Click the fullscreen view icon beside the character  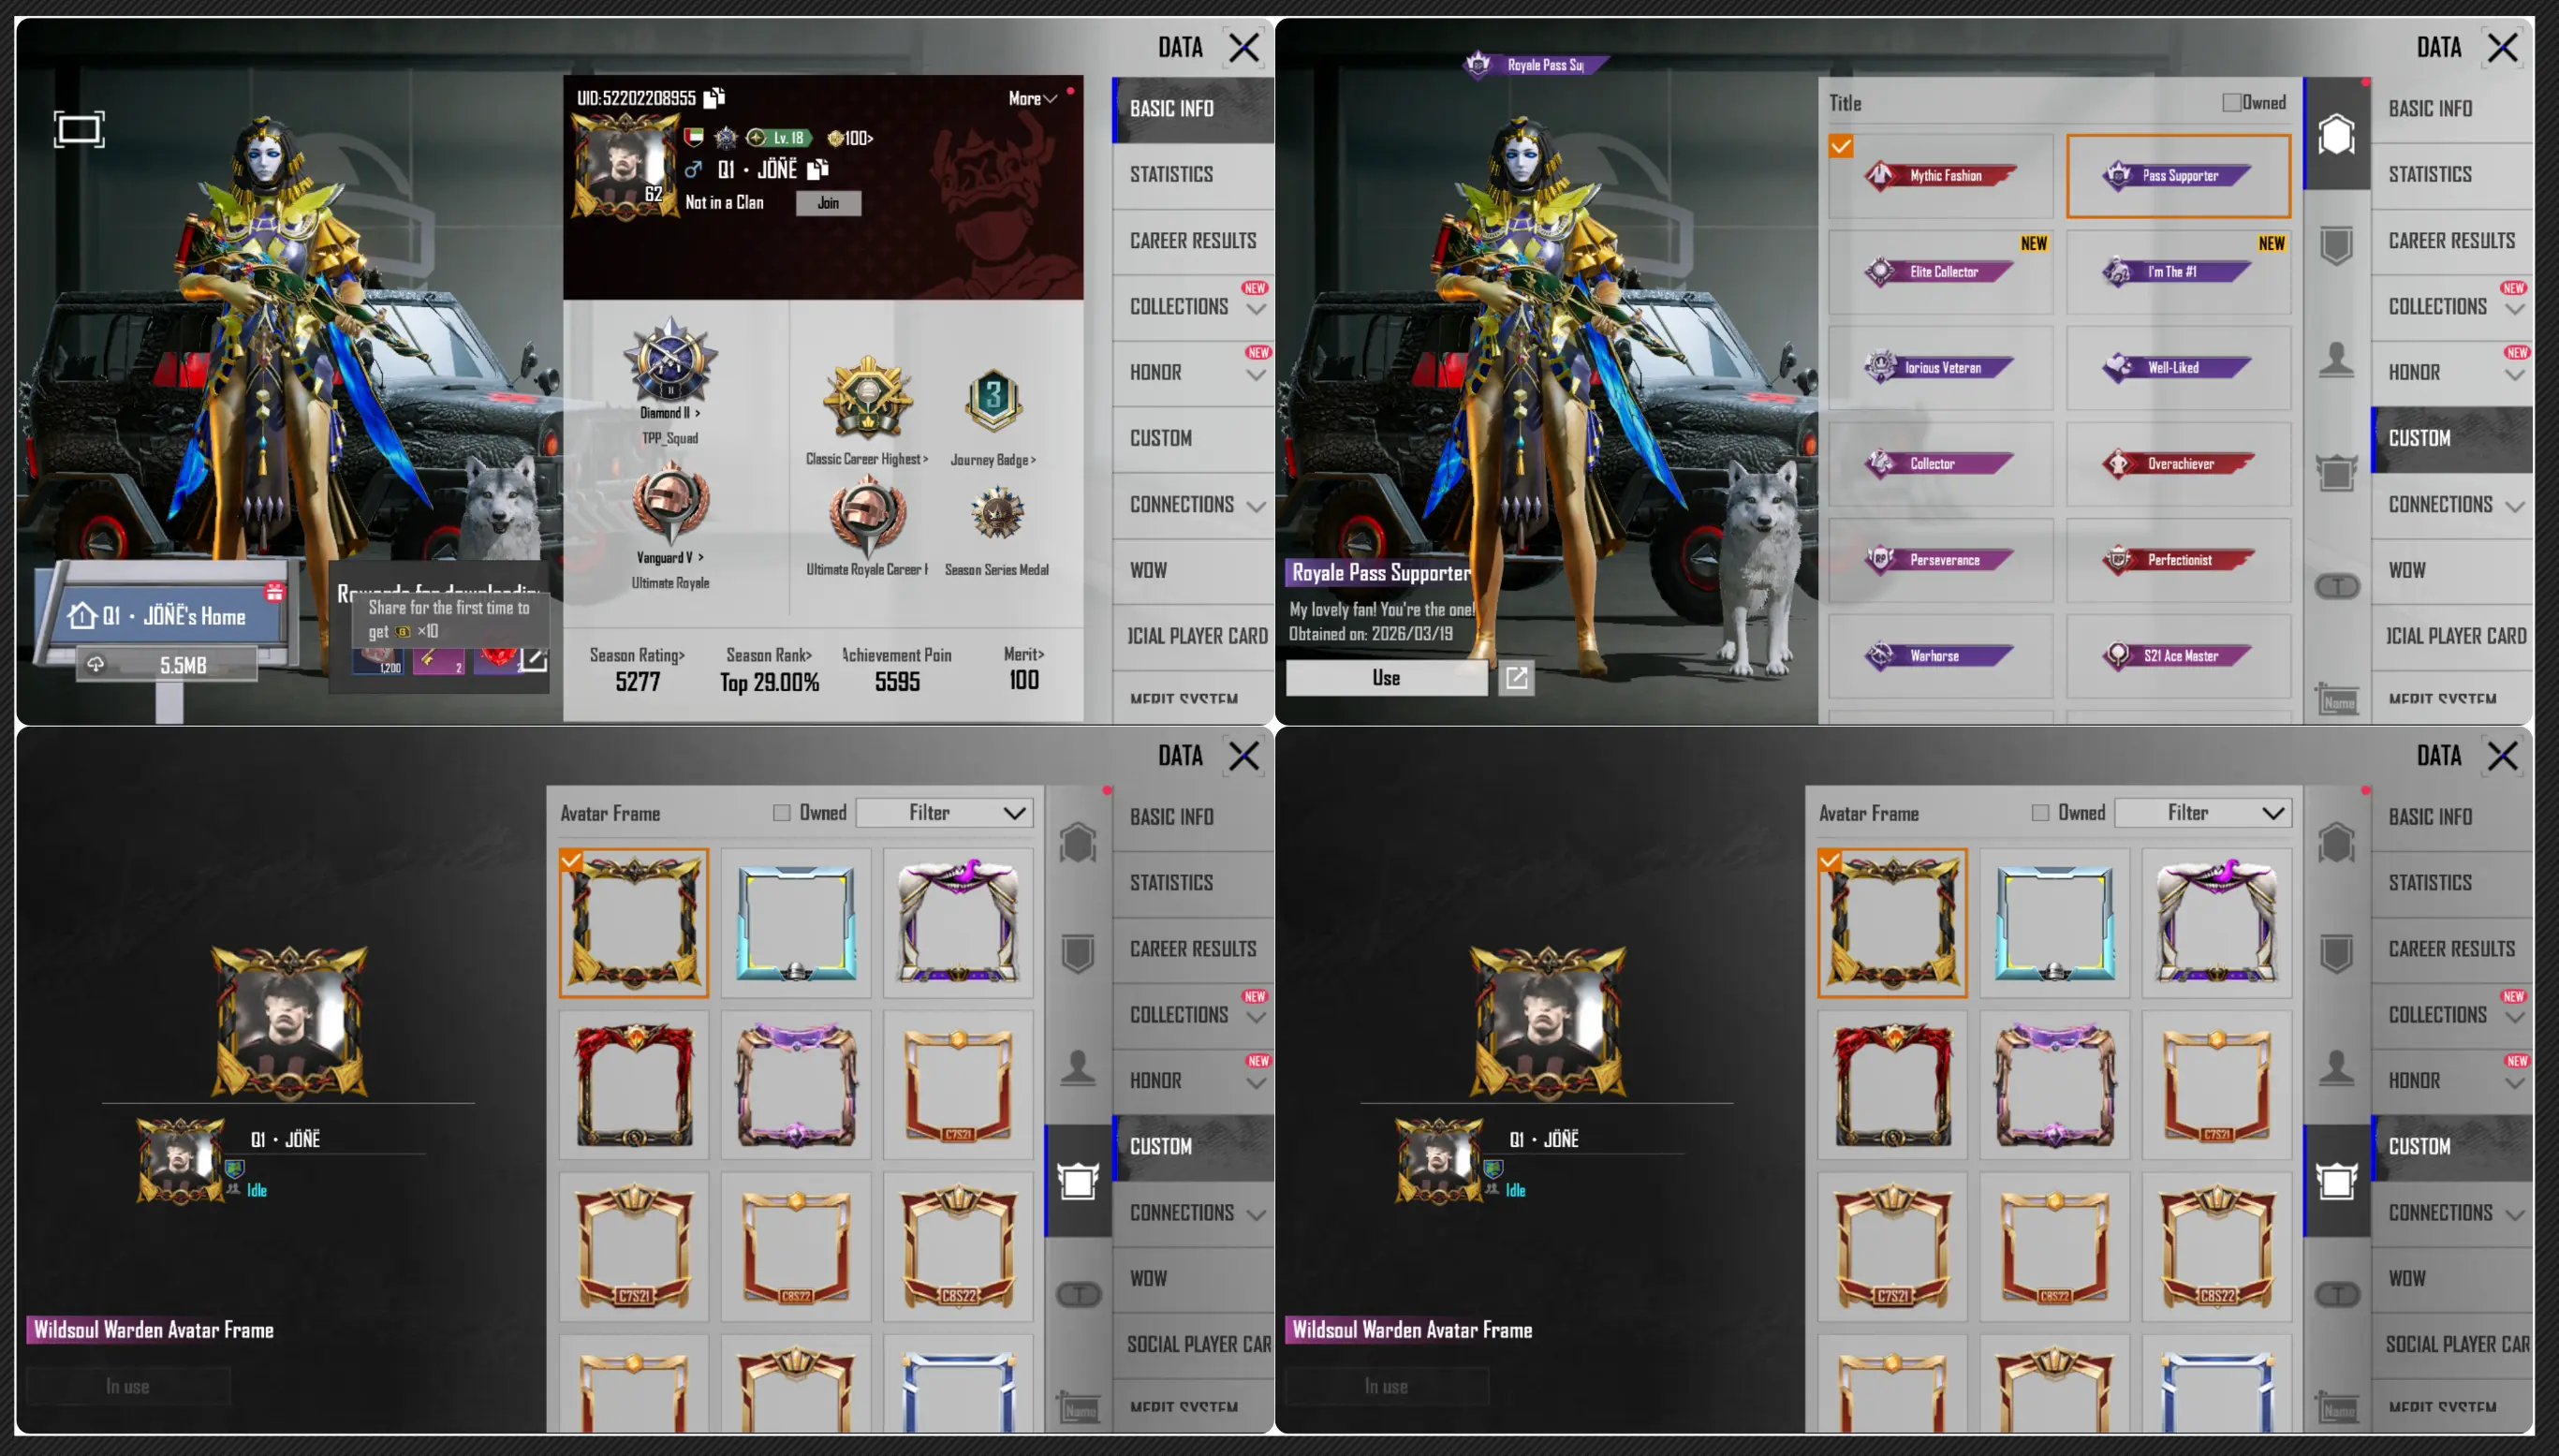tap(79, 129)
